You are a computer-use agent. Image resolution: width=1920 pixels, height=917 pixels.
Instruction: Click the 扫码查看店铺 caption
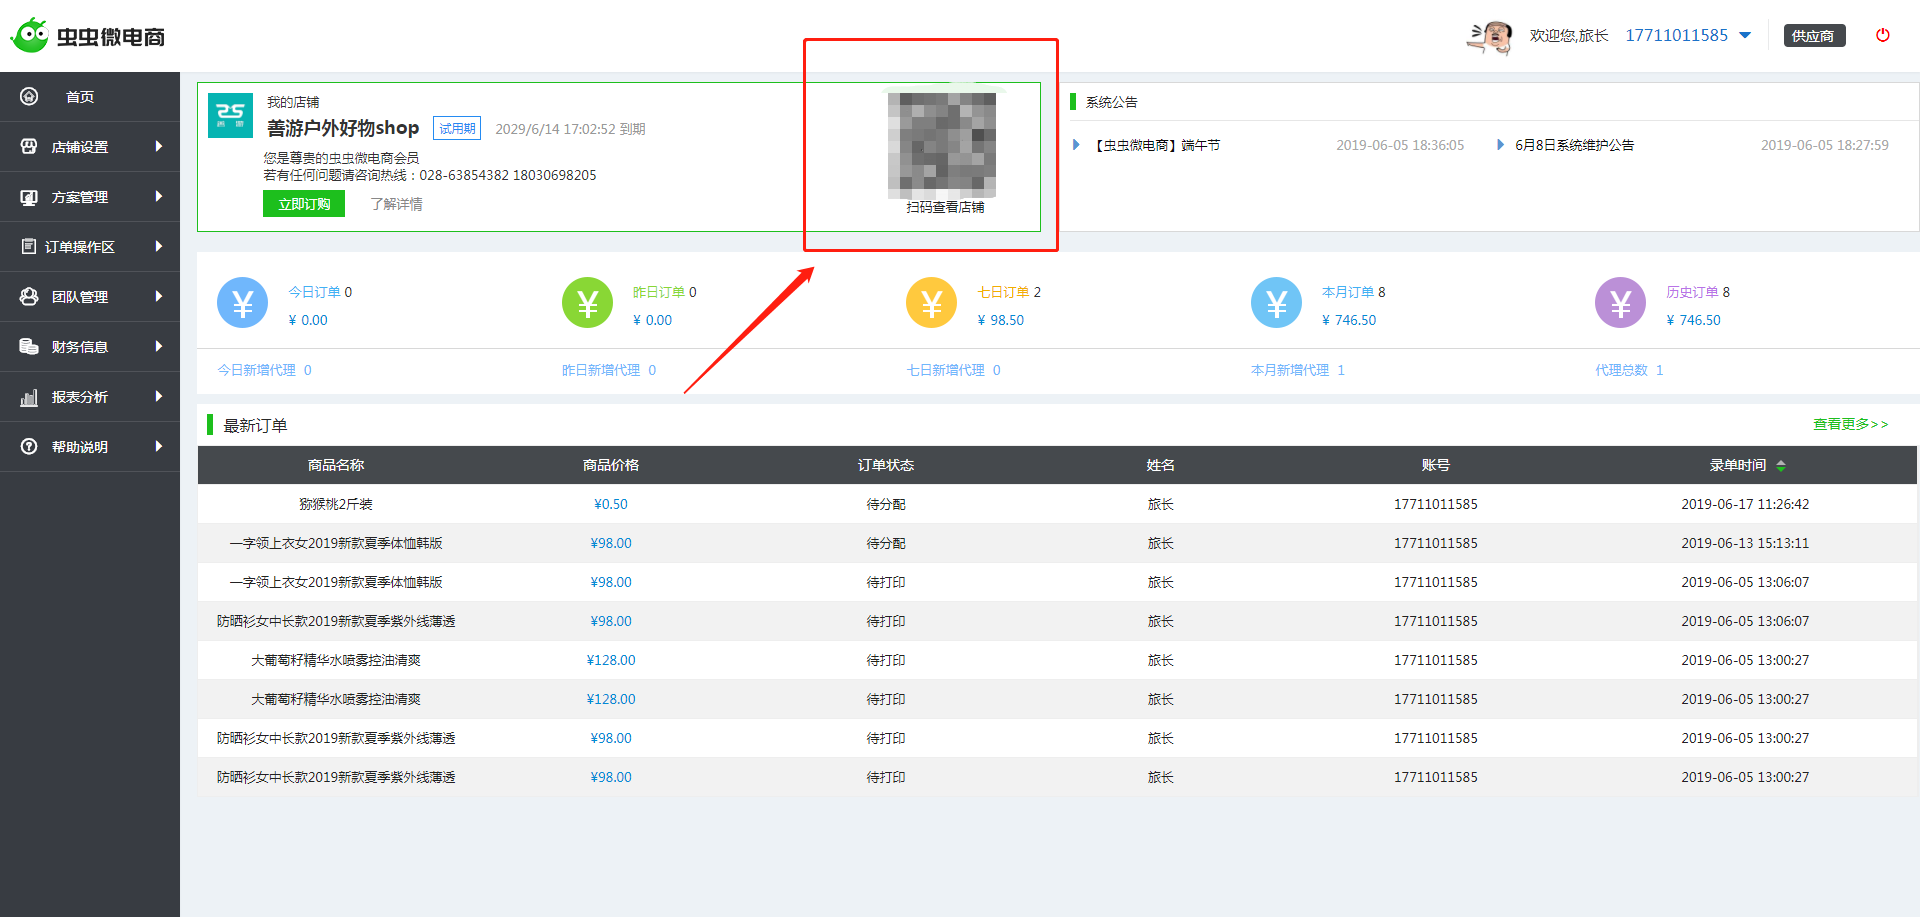(x=945, y=207)
